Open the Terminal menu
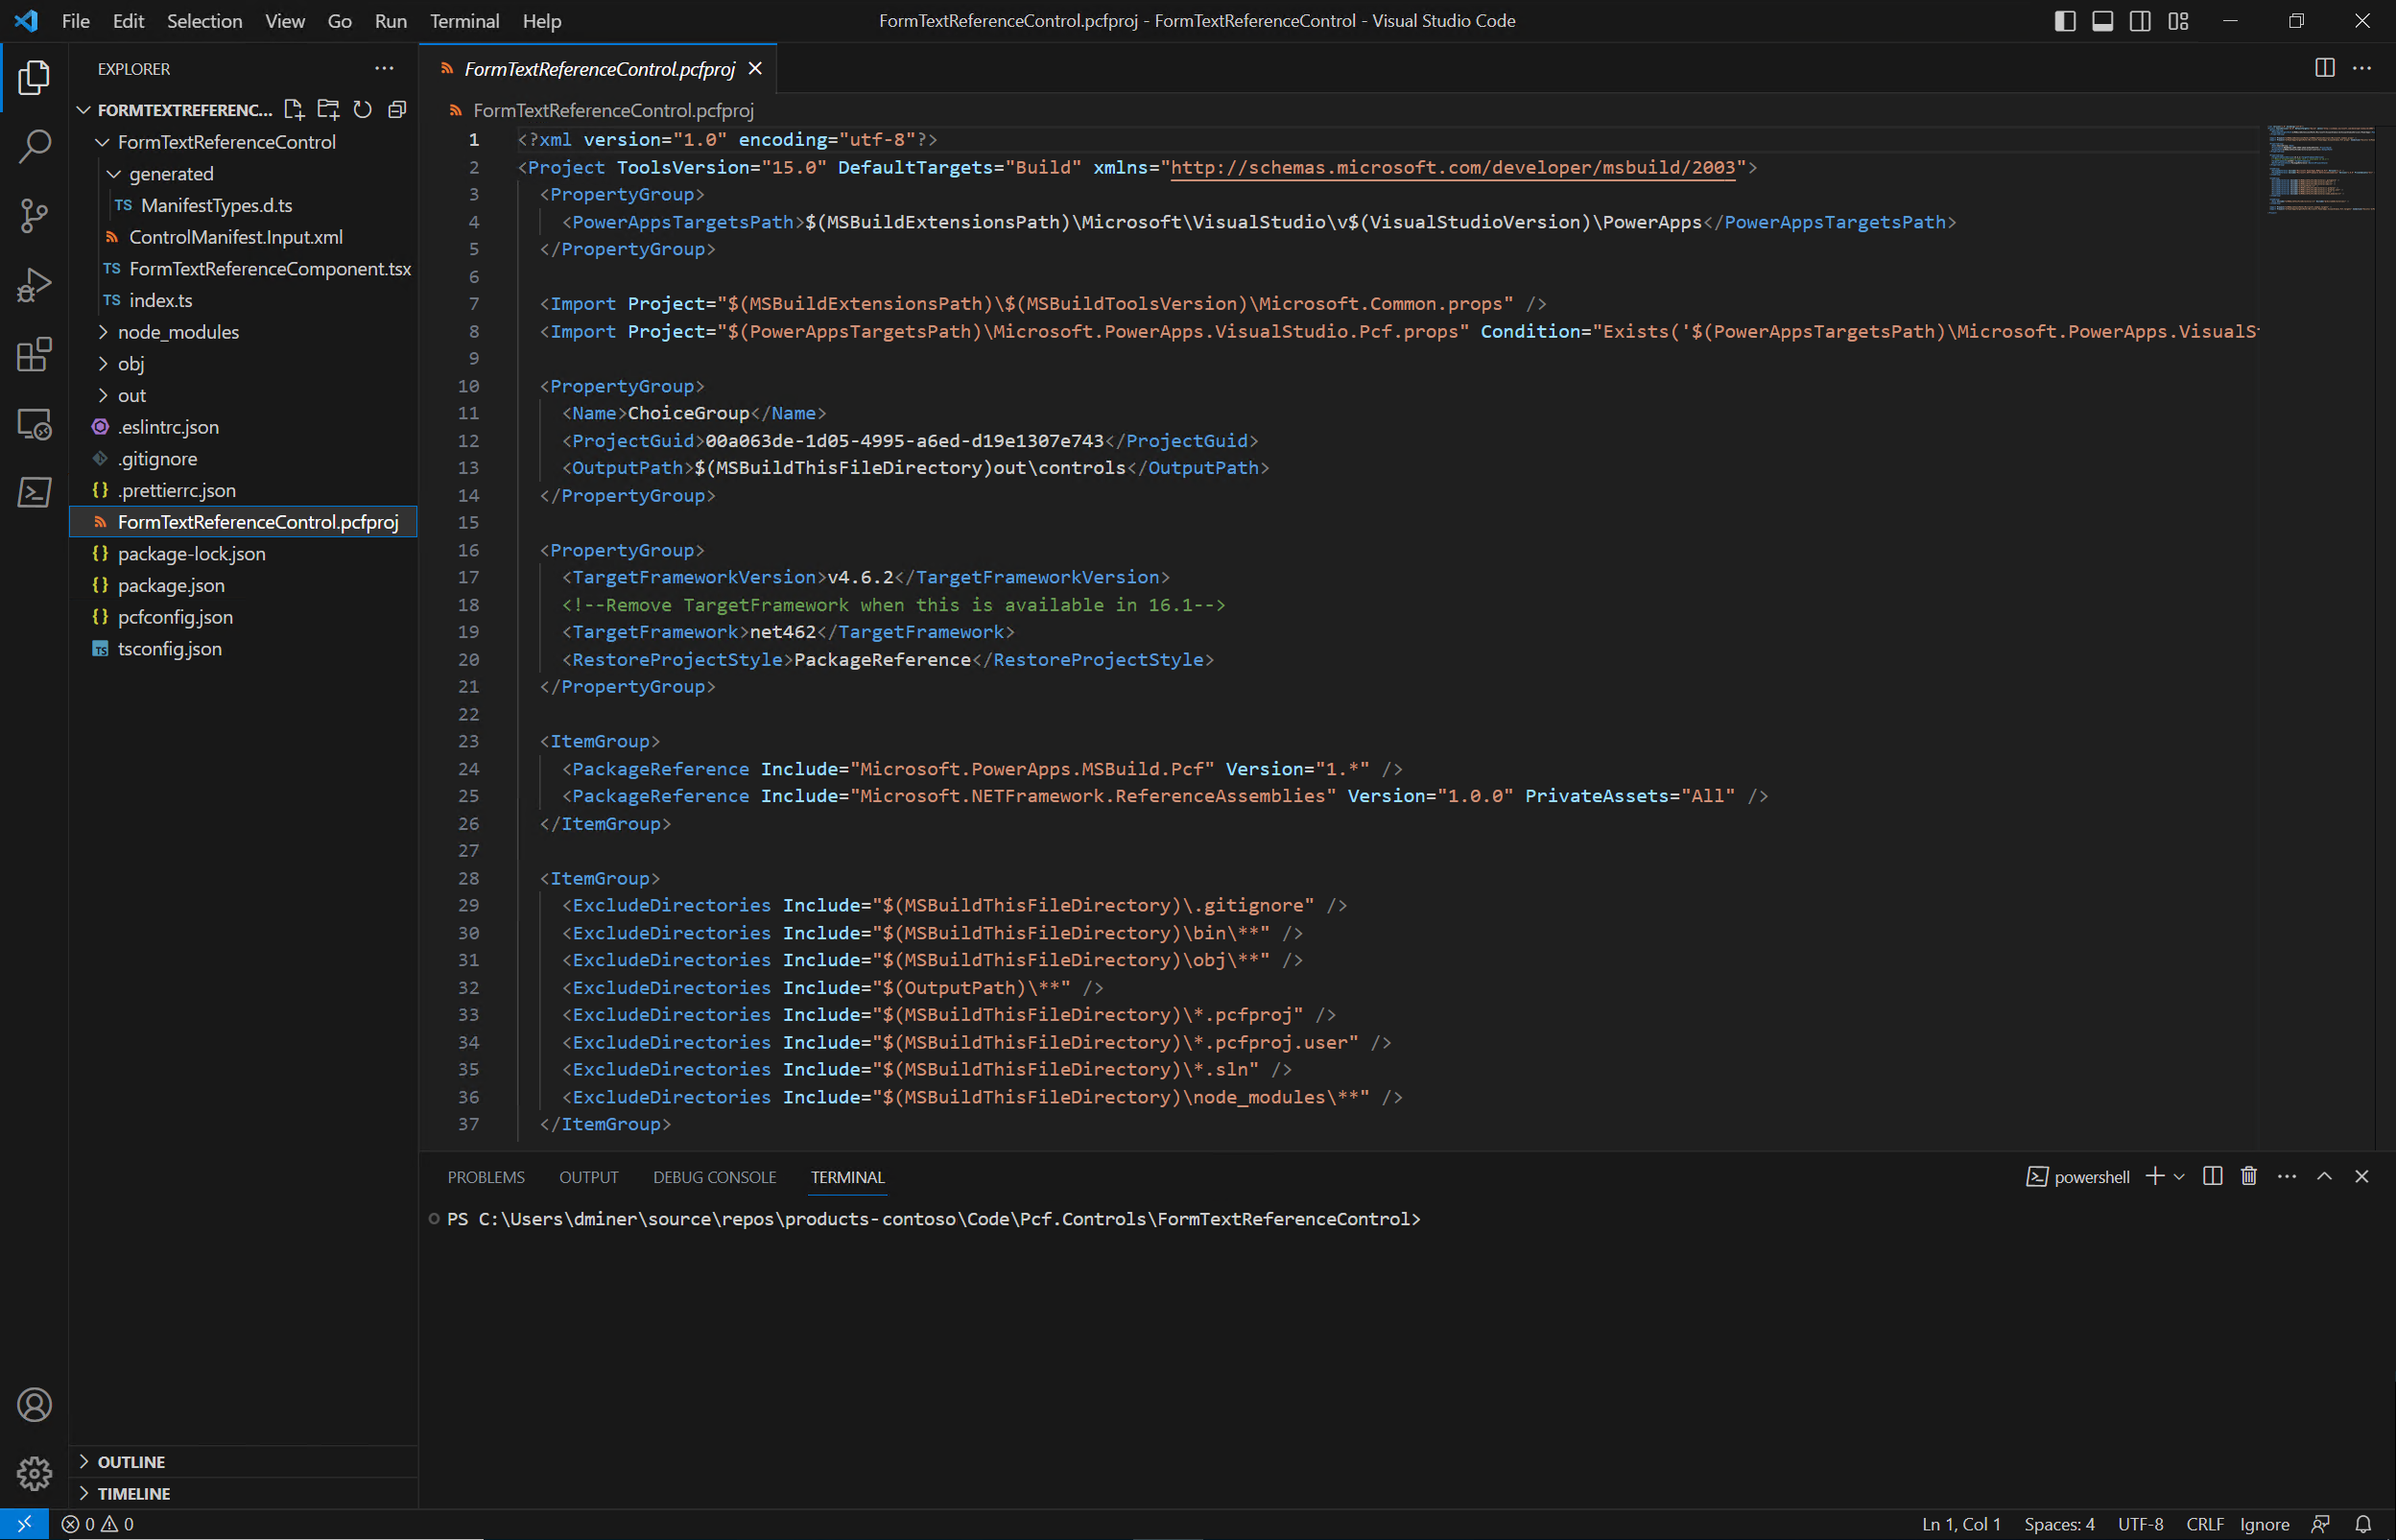 464,21
